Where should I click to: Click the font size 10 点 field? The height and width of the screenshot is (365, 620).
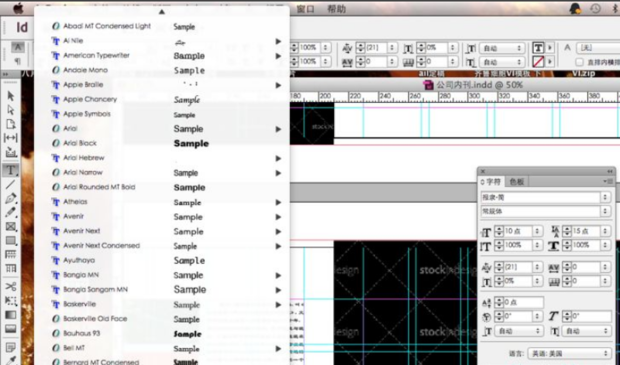point(518,231)
